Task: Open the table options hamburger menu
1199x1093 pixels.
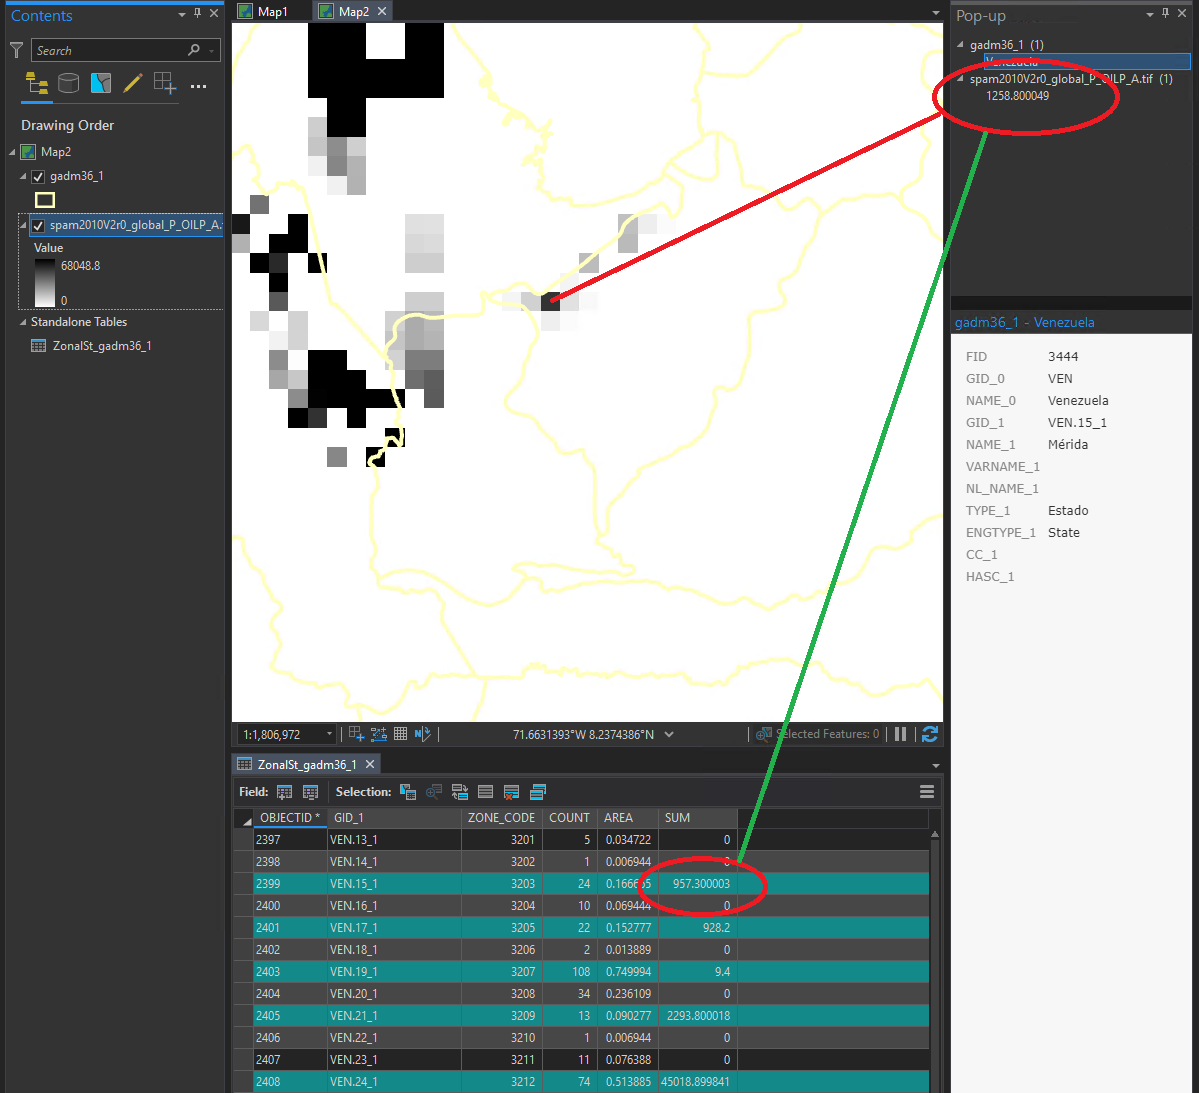Action: pos(926,790)
